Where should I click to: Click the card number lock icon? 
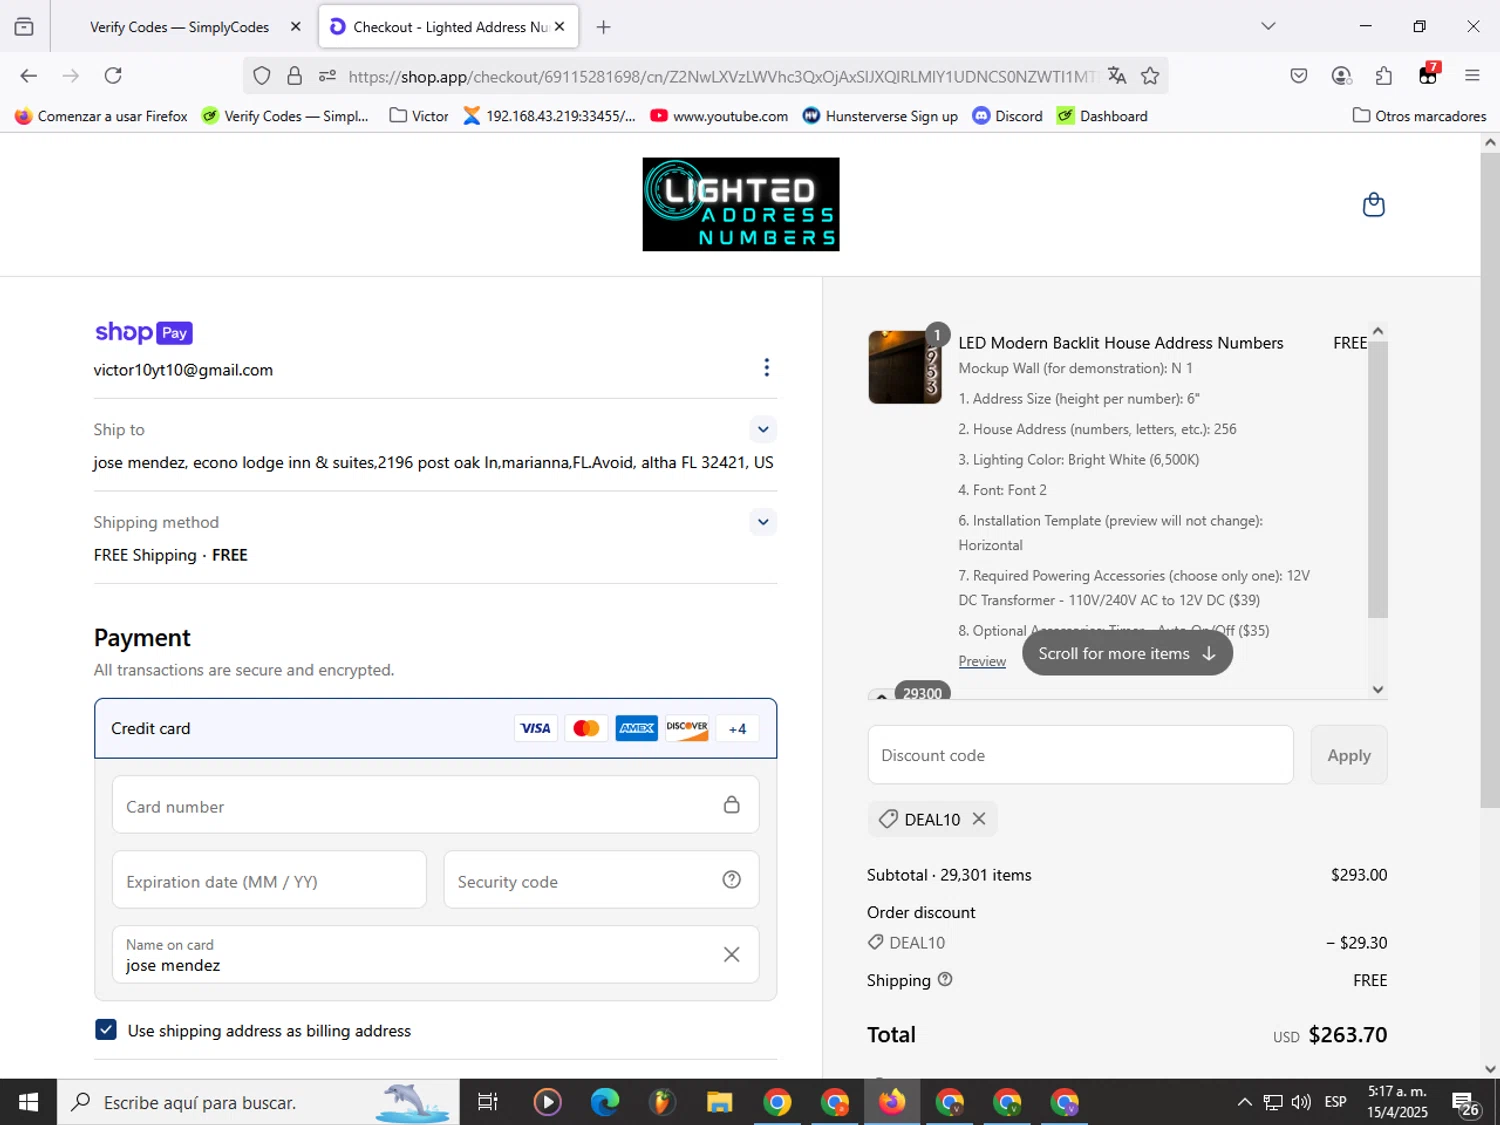coord(732,805)
